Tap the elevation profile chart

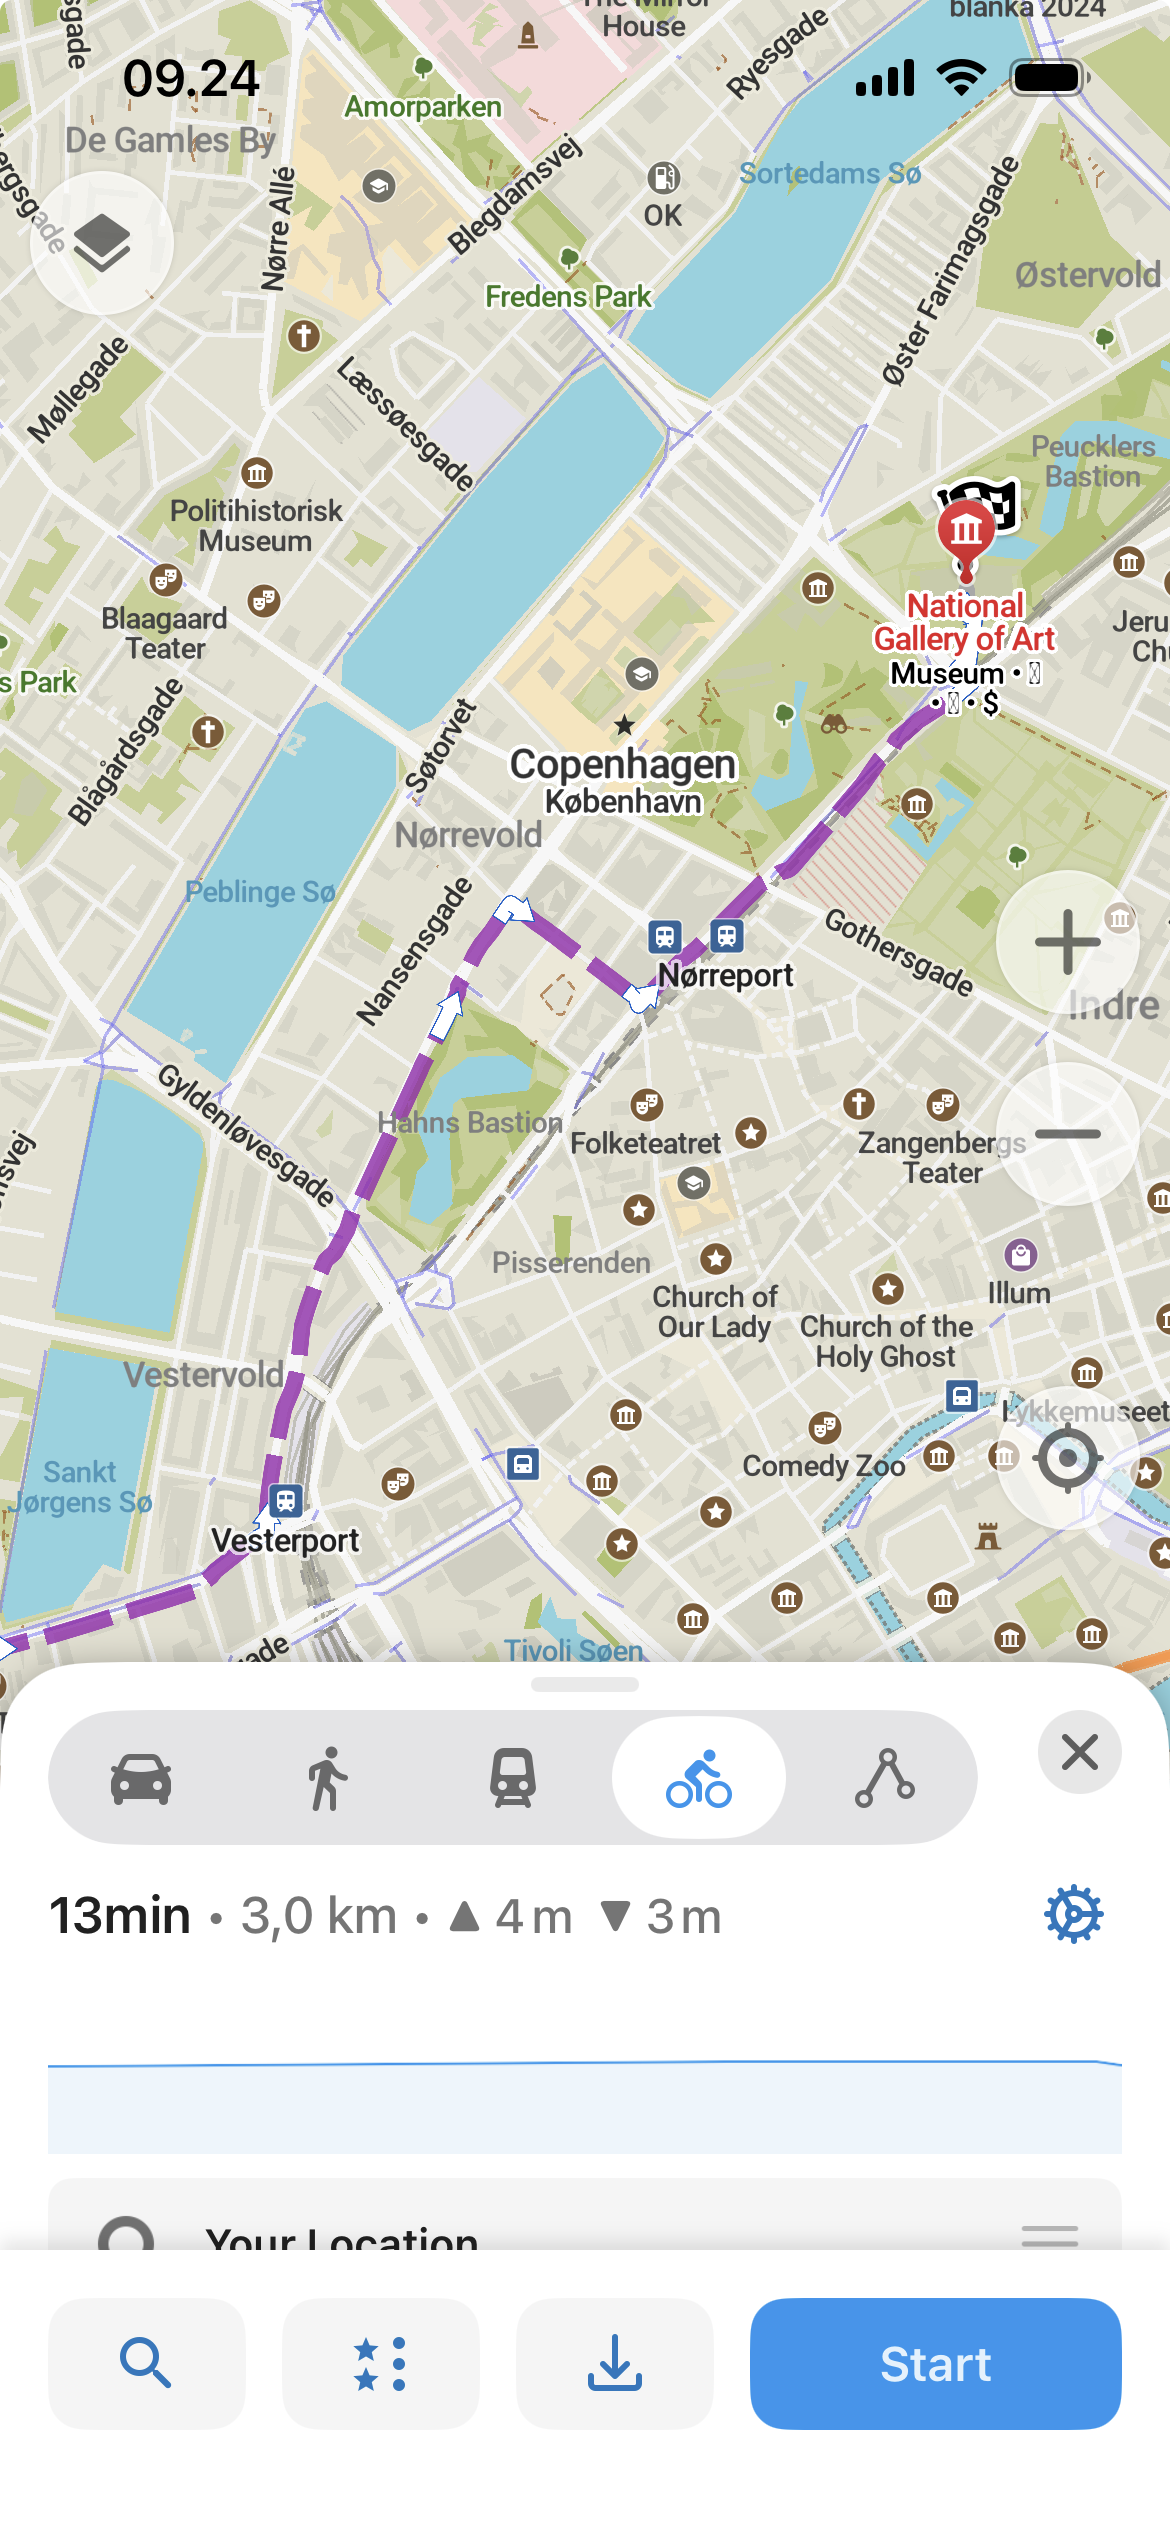click(x=585, y=2105)
